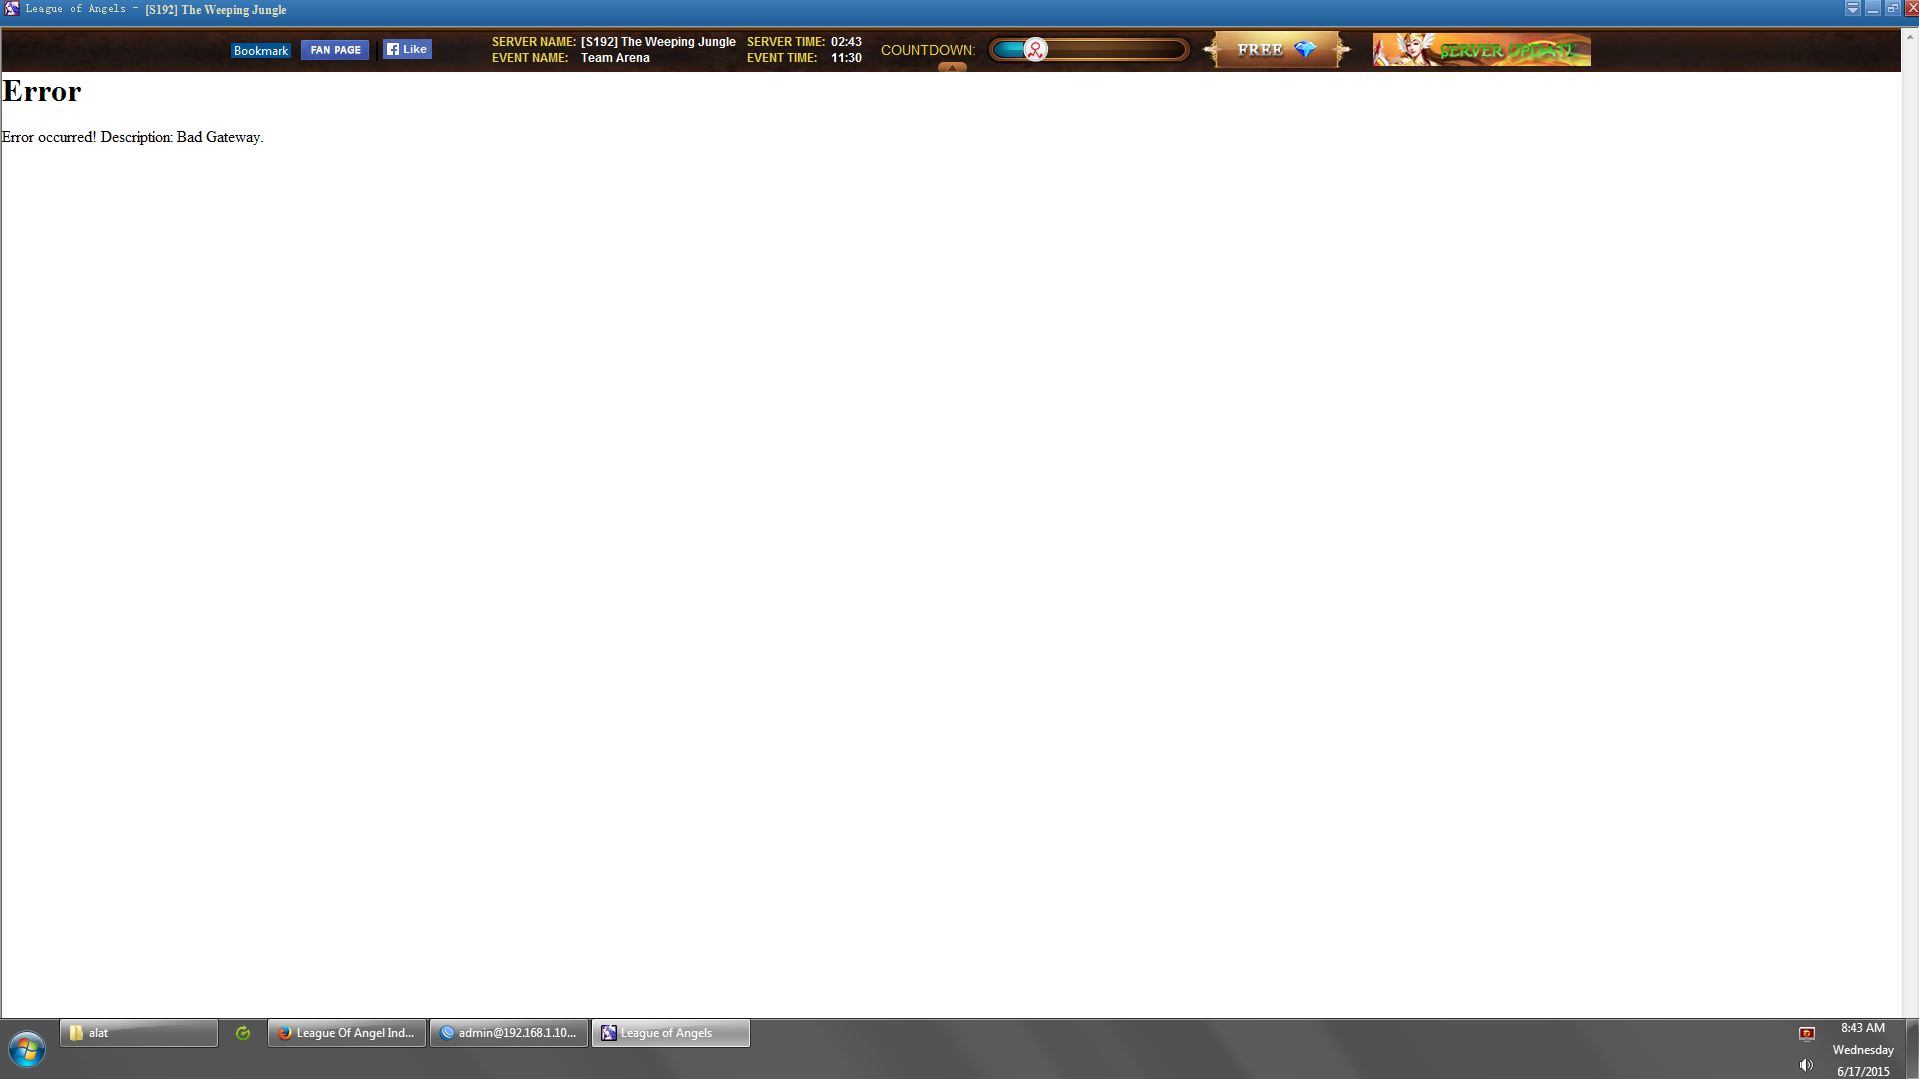The image size is (1919, 1079).
Task: Click the countdown progress bar marker
Action: 1035,49
